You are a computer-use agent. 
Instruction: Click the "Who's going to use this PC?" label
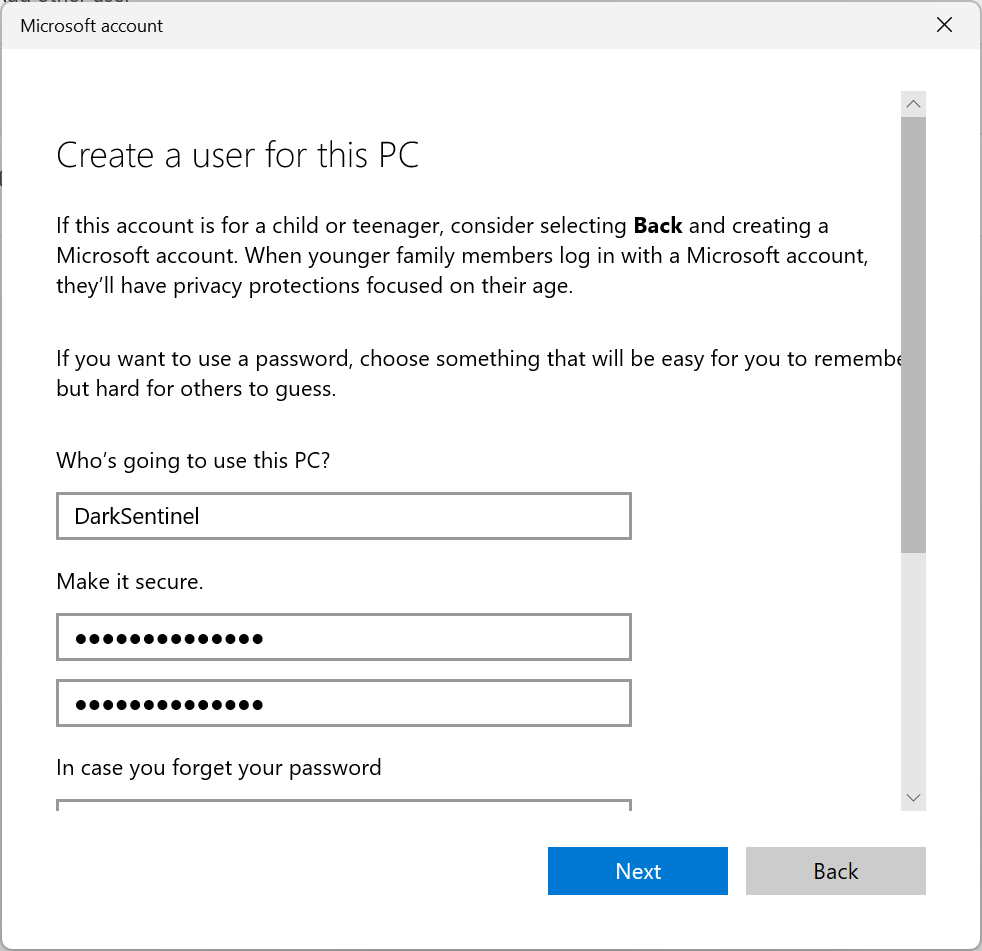coord(193,461)
